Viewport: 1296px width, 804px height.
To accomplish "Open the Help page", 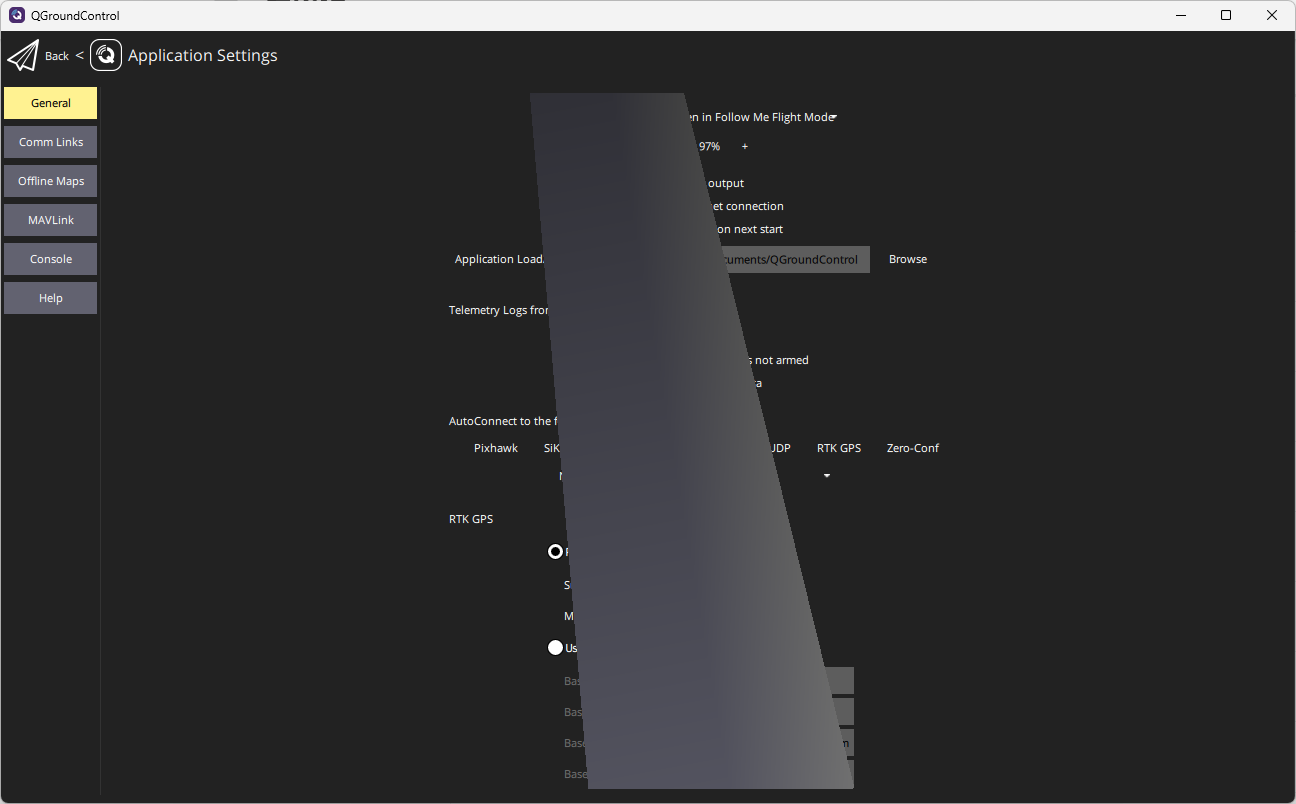I will click(x=50, y=298).
